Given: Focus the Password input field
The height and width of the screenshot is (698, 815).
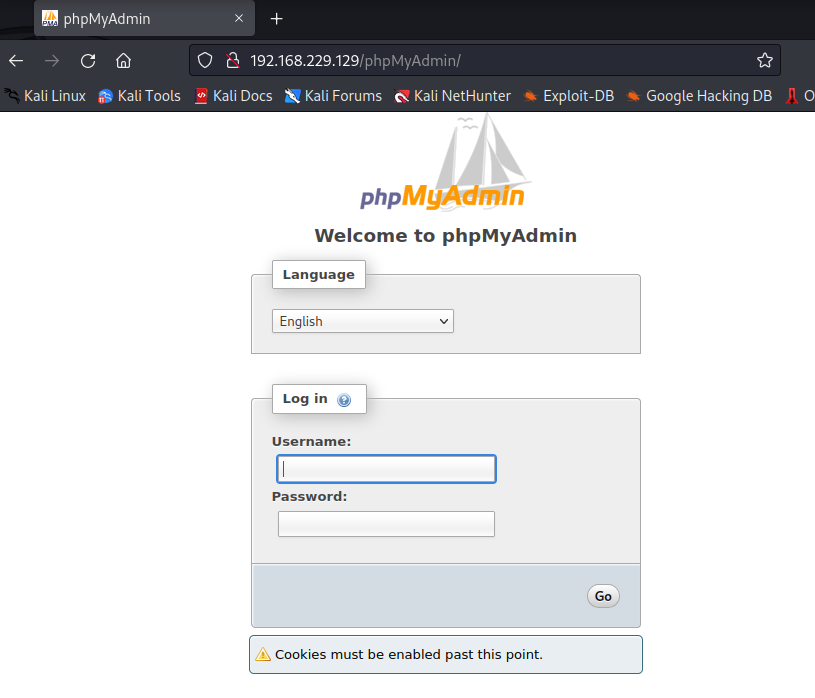Looking at the screenshot, I should (x=386, y=524).
